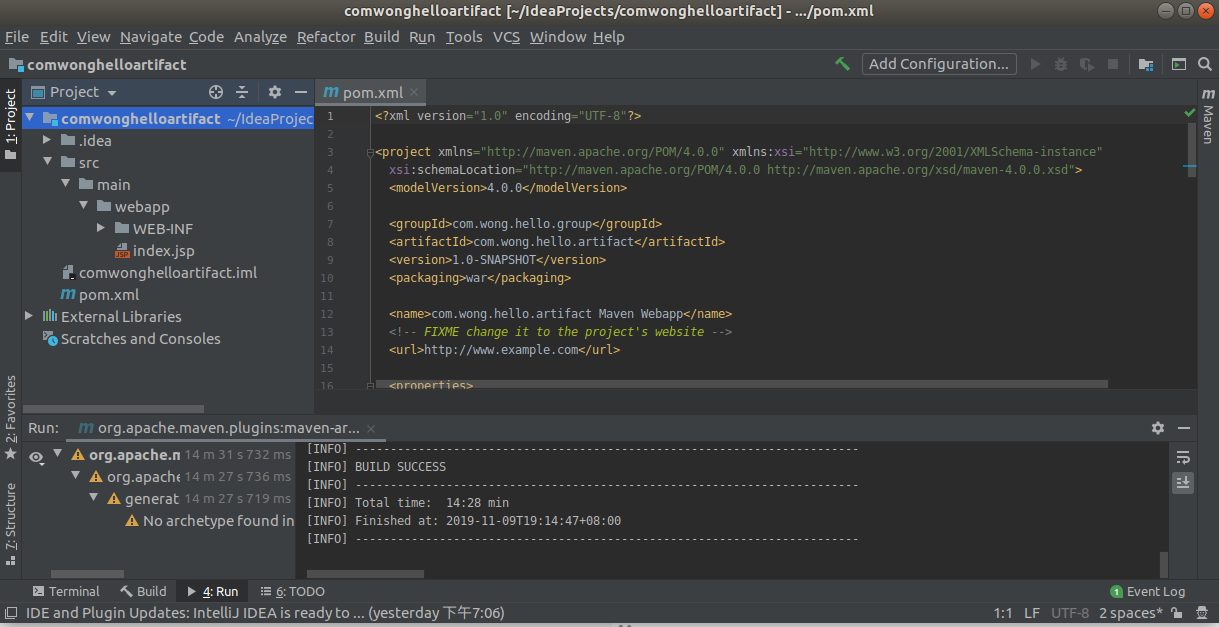Click the Run Anything icon beside search
Viewport: 1219px width, 627px height.
(x=1179, y=64)
